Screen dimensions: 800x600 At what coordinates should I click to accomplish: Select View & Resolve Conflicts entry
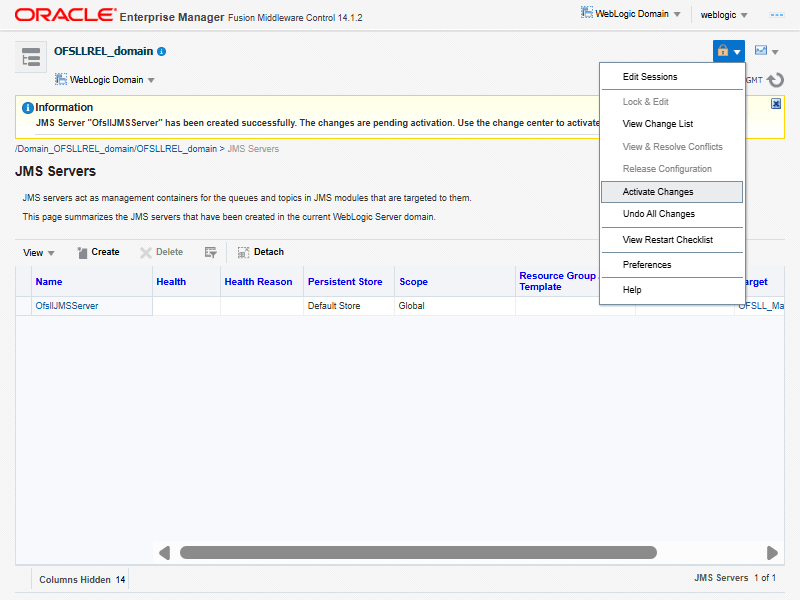point(672,146)
